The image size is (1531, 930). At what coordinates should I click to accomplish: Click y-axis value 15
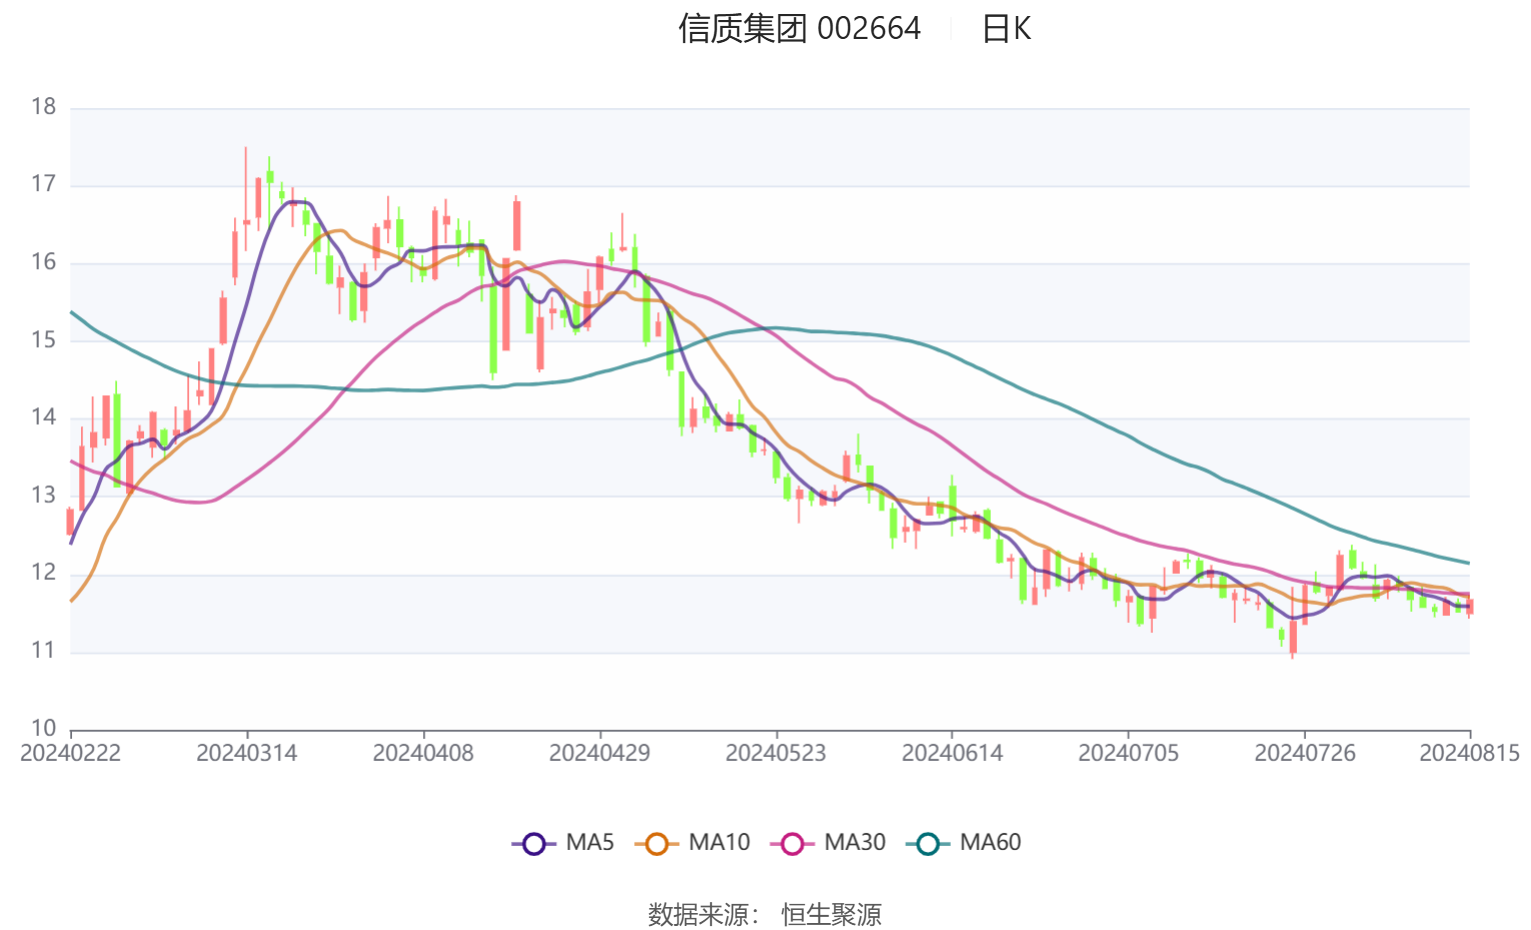tap(44, 340)
